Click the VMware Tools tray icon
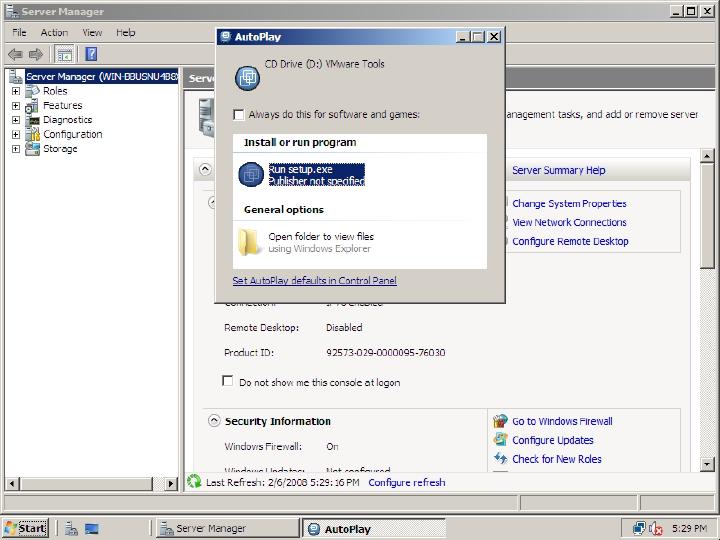The width and height of the screenshot is (720, 540). (x=639, y=529)
